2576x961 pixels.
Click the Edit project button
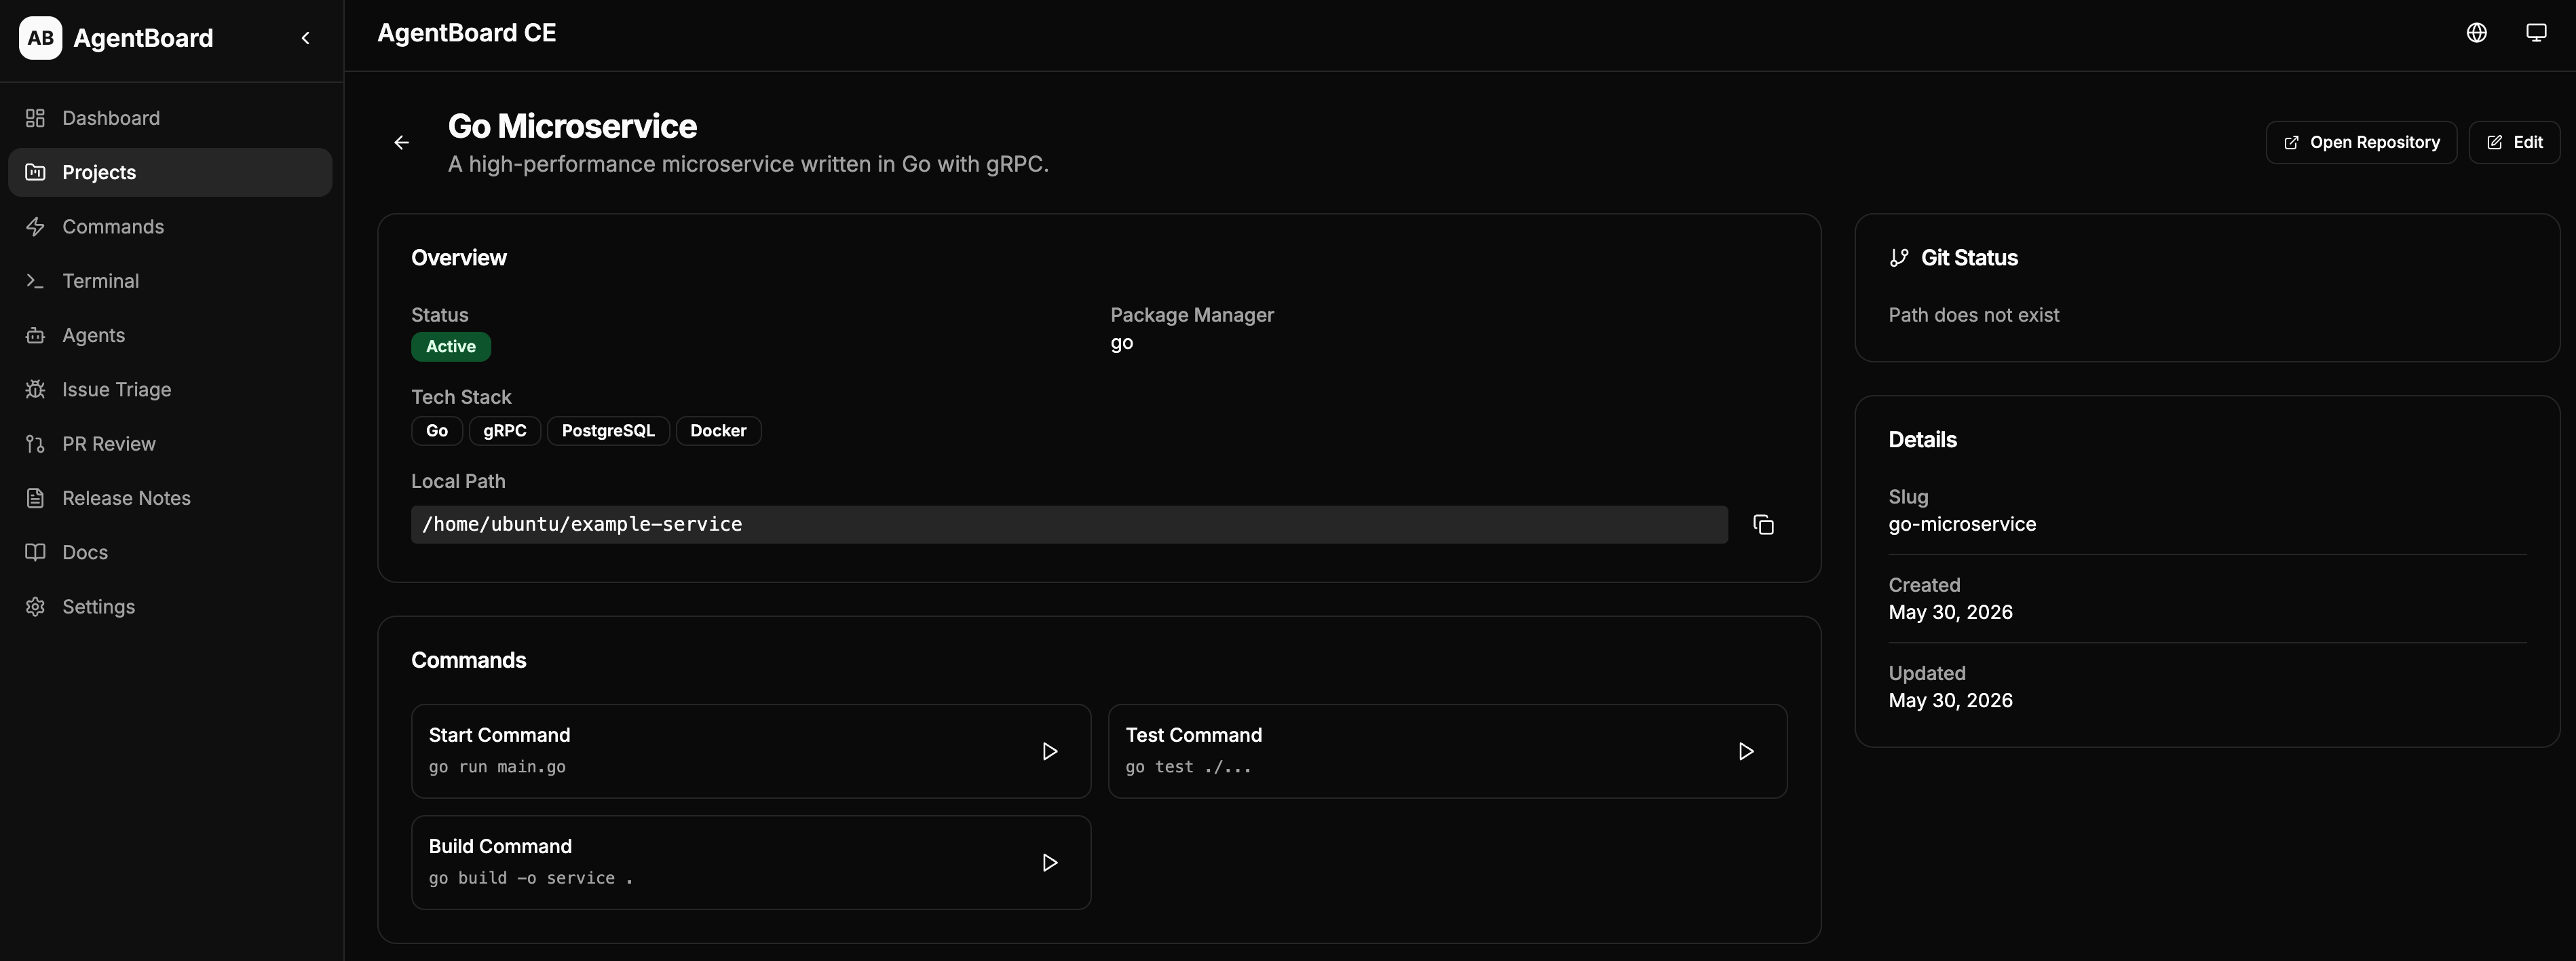coord(2514,143)
